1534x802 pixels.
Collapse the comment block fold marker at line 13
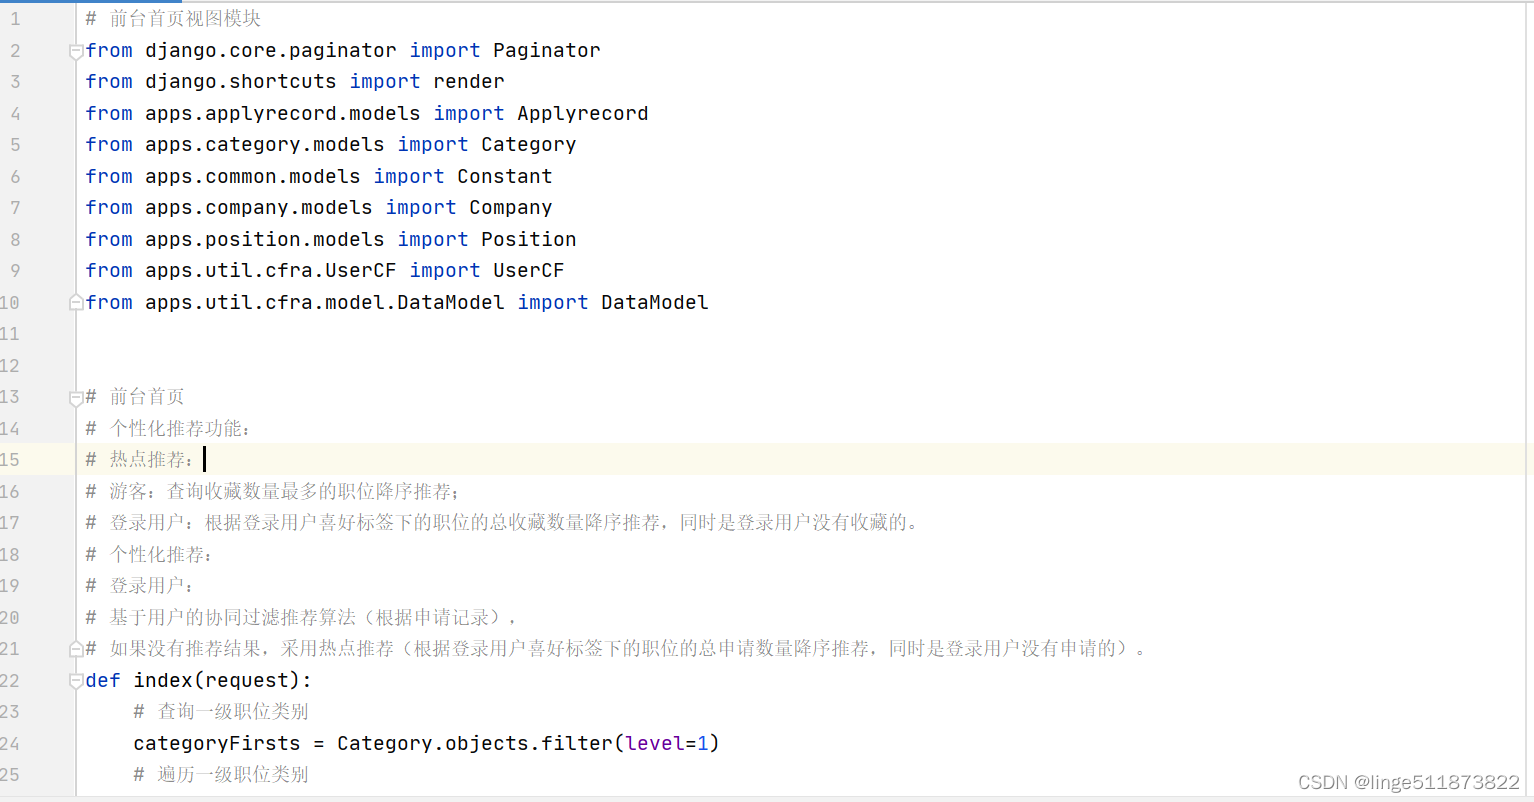76,397
